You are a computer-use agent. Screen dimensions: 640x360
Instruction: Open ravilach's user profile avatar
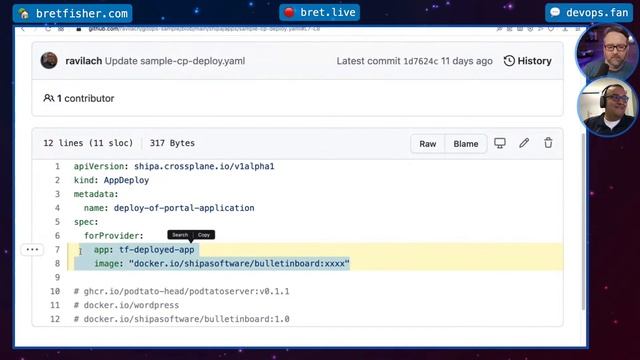point(49,61)
